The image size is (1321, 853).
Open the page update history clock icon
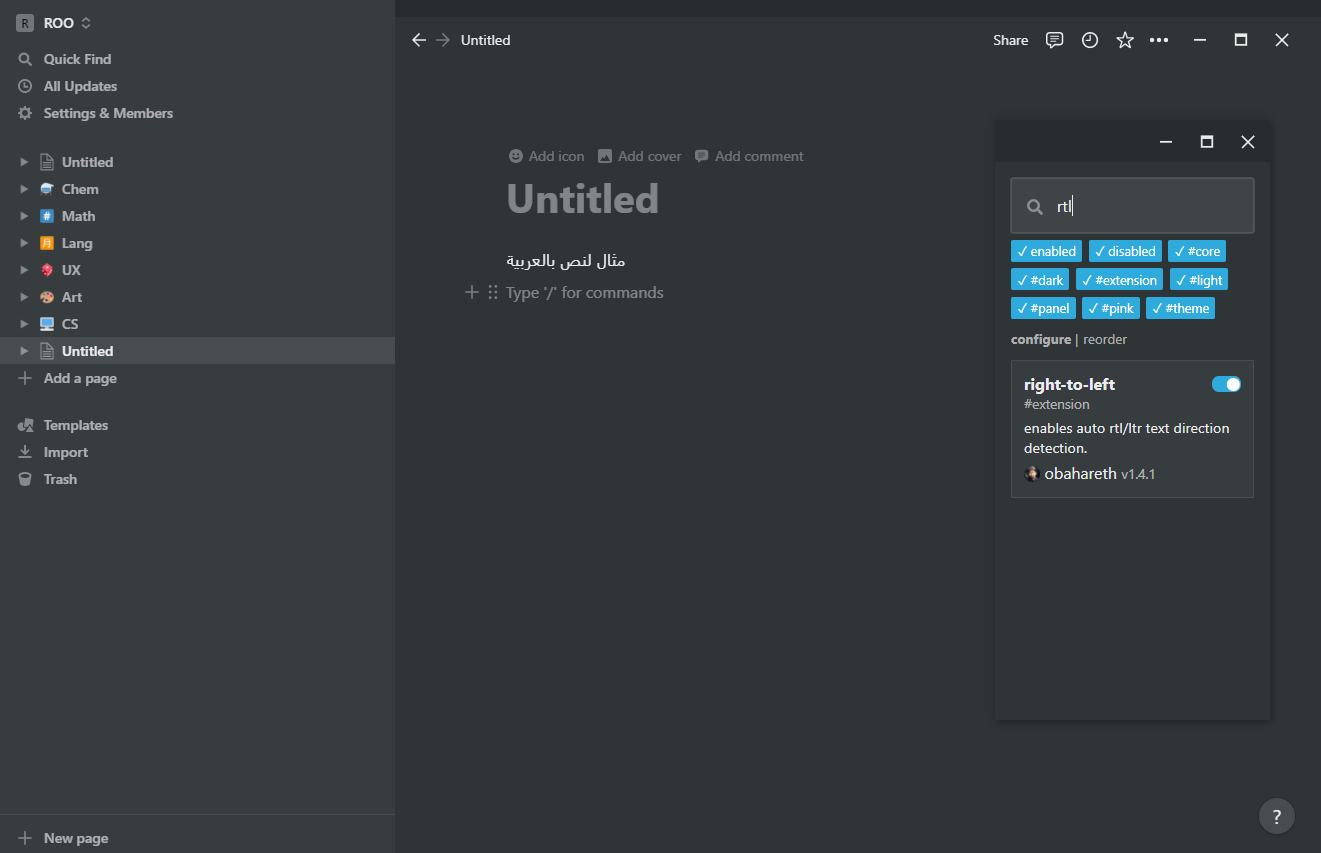tap(1089, 40)
